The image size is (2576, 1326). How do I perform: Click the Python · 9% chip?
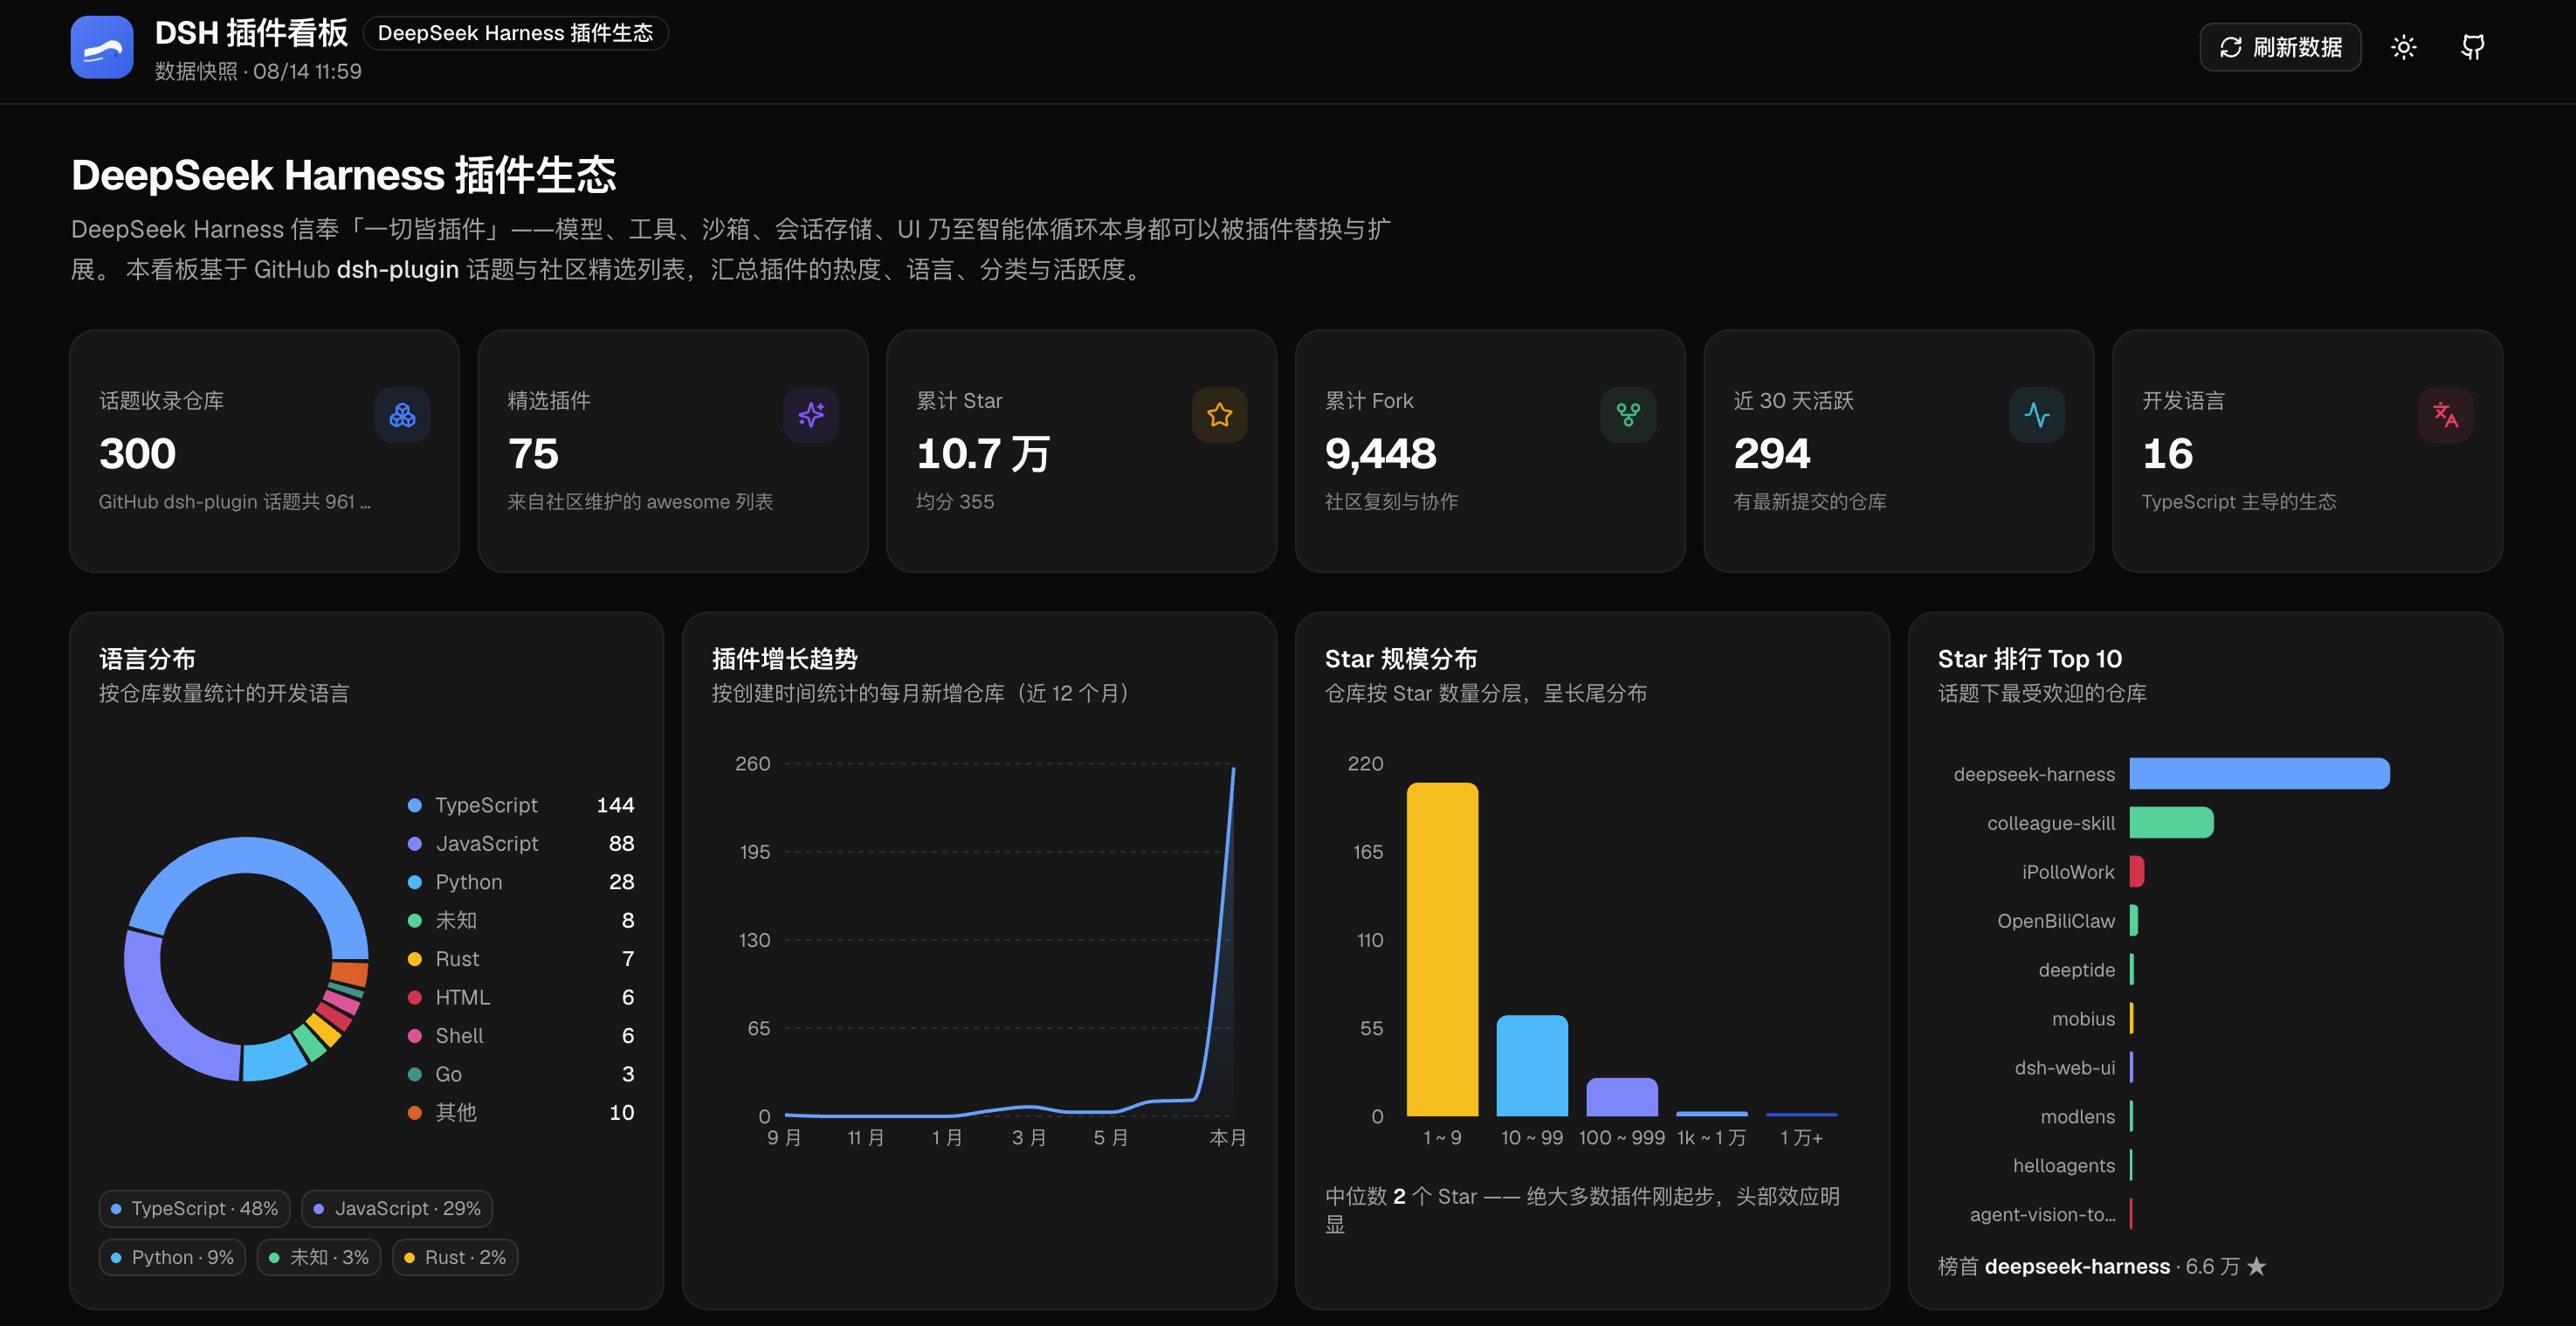(172, 1257)
